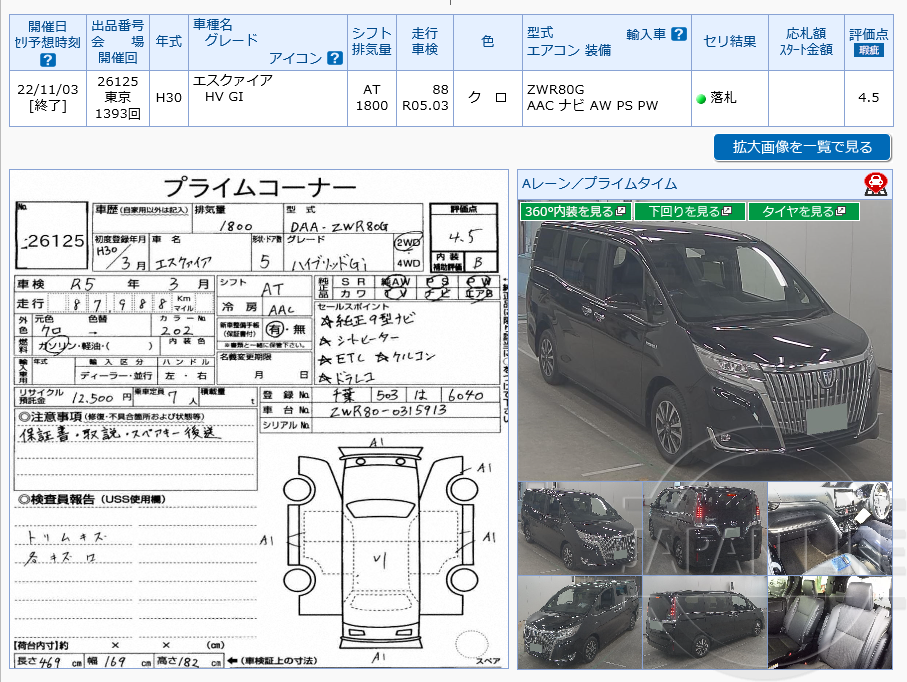Click the external-link icon on 下回りを見る
This screenshot has height=682, width=907.
(727, 212)
